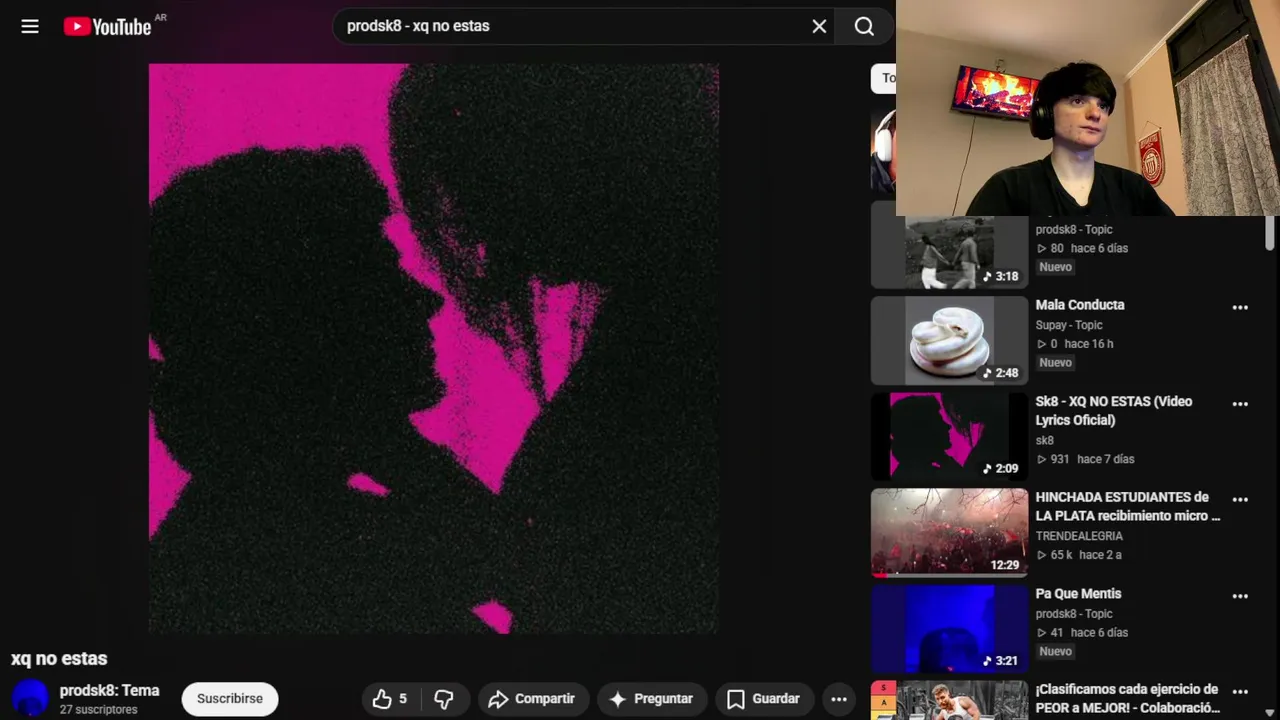Open options for Sk8 - XQ NO ESTAS video

[1240, 404]
